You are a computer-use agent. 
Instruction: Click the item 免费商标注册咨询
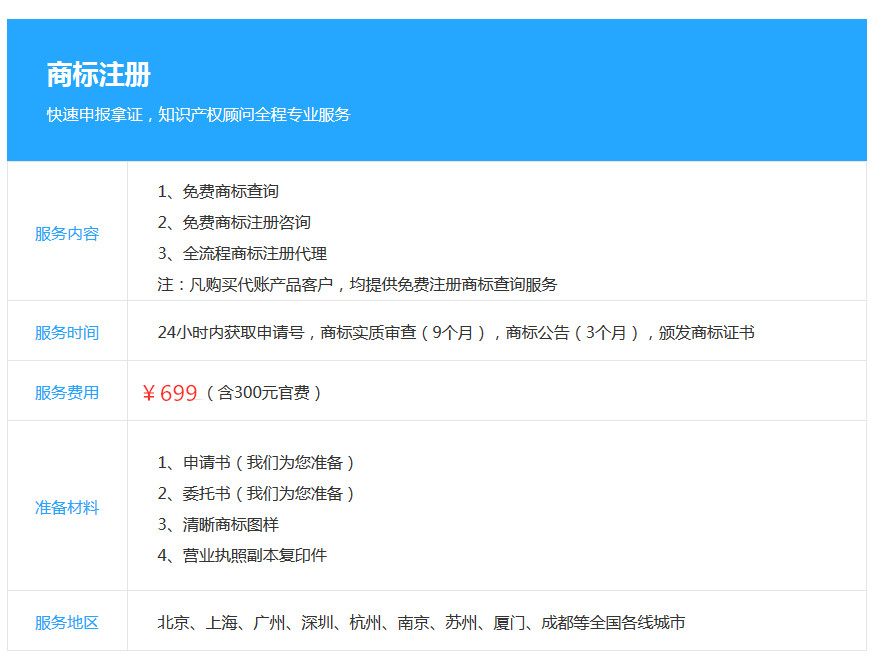[x=246, y=222]
